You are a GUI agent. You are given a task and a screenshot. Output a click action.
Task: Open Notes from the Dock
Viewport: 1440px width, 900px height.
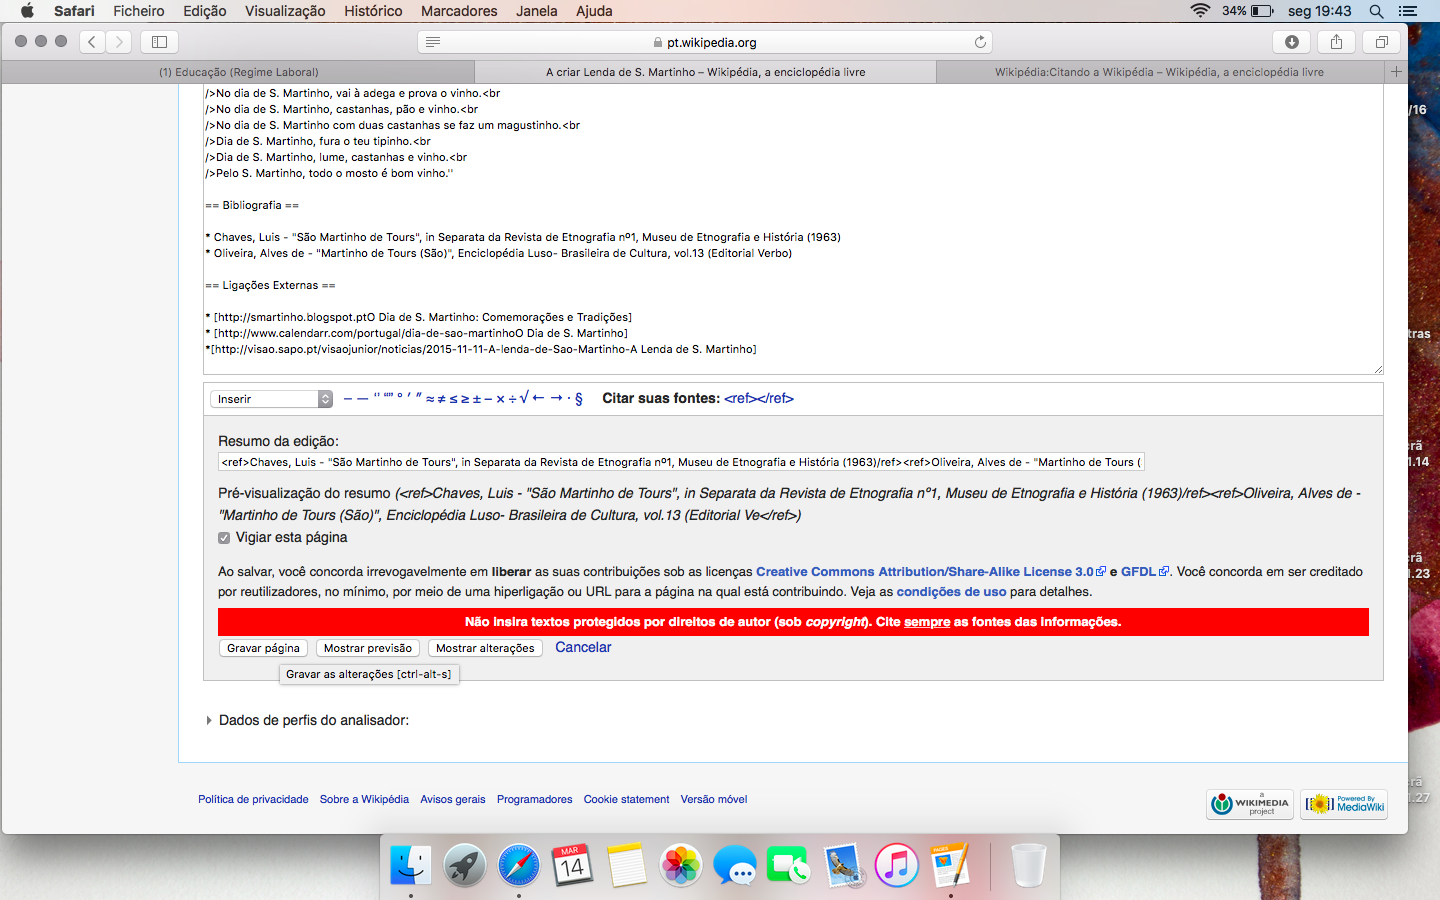pyautogui.click(x=626, y=864)
